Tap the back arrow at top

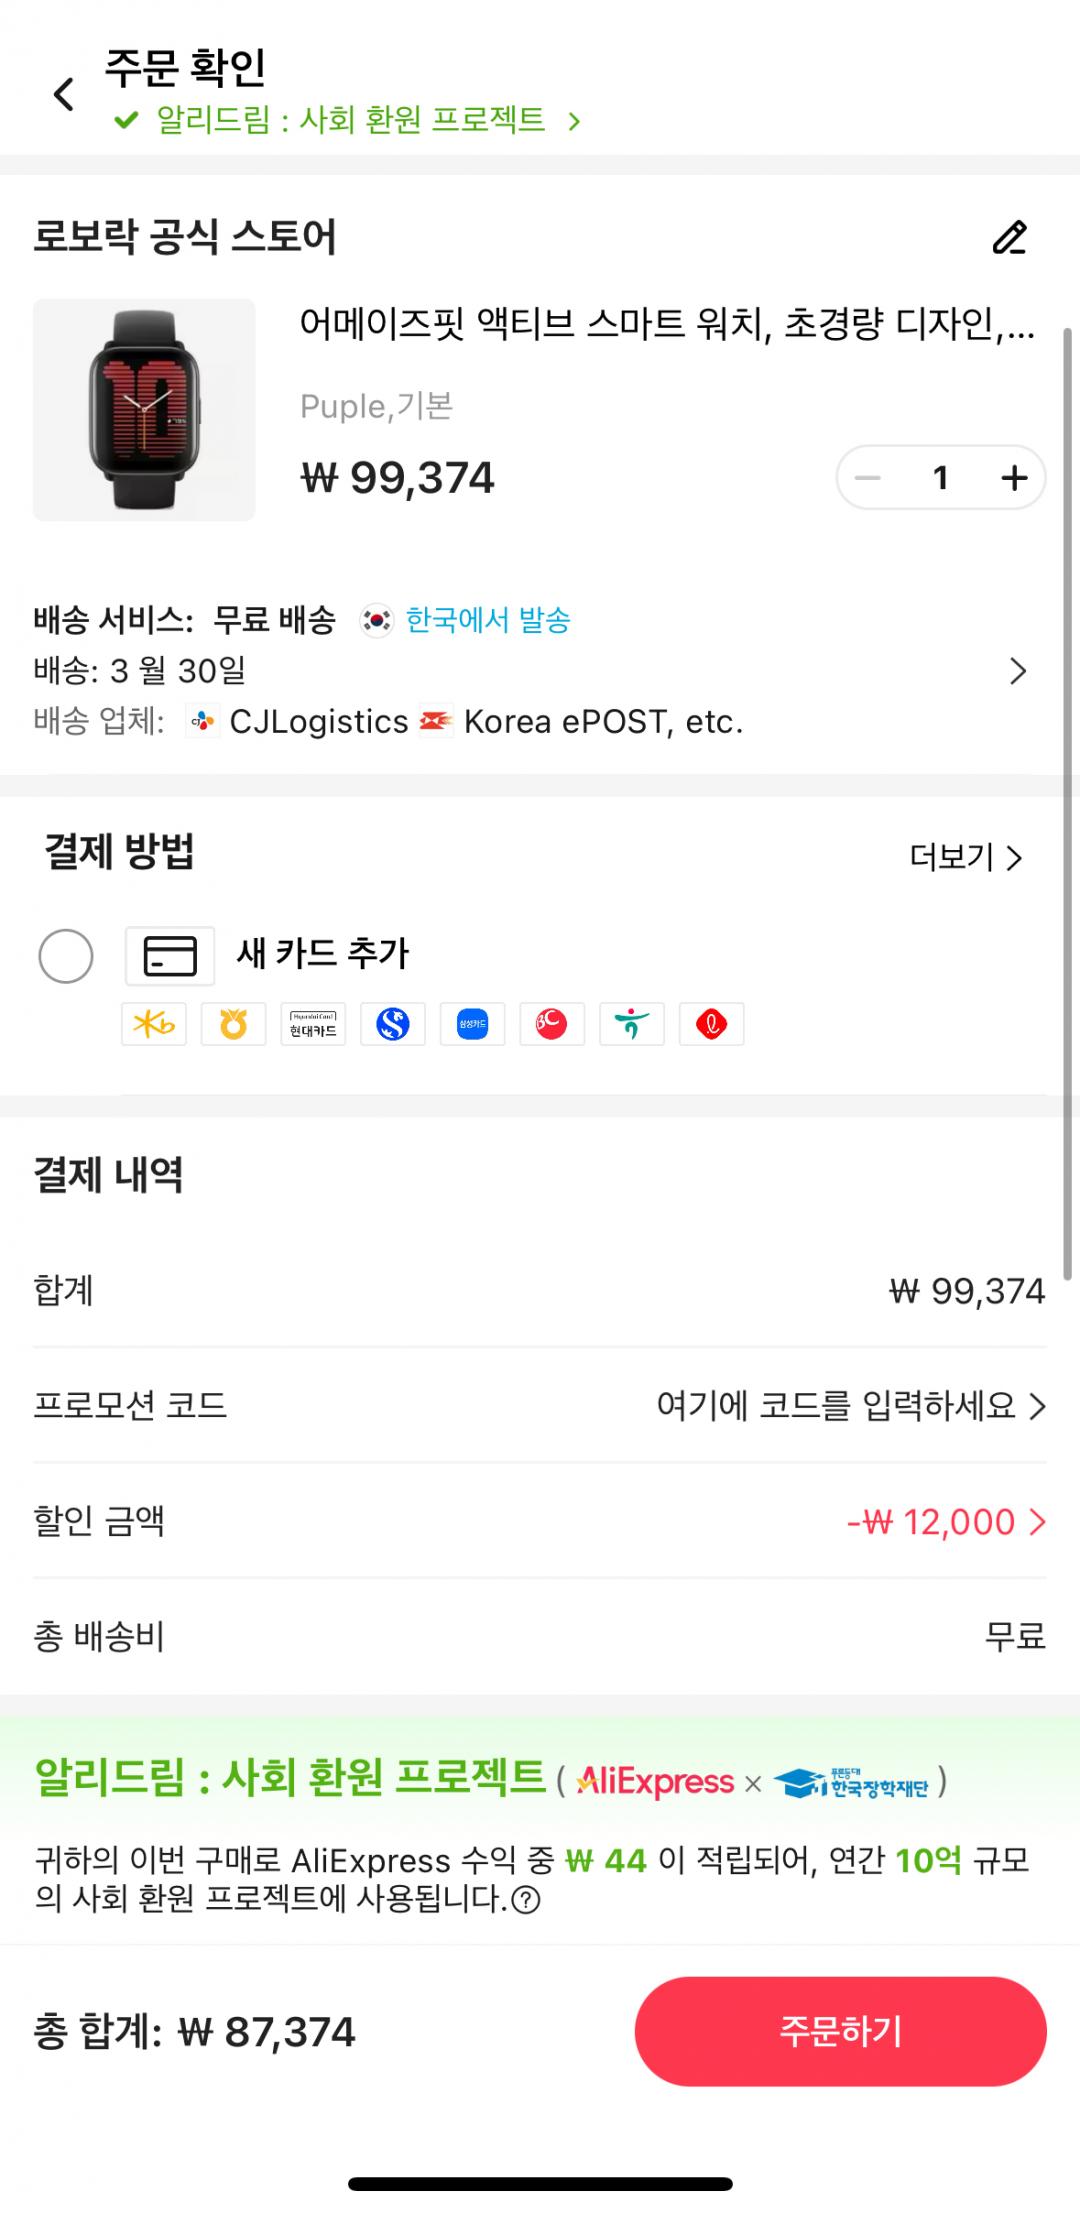pyautogui.click(x=64, y=95)
